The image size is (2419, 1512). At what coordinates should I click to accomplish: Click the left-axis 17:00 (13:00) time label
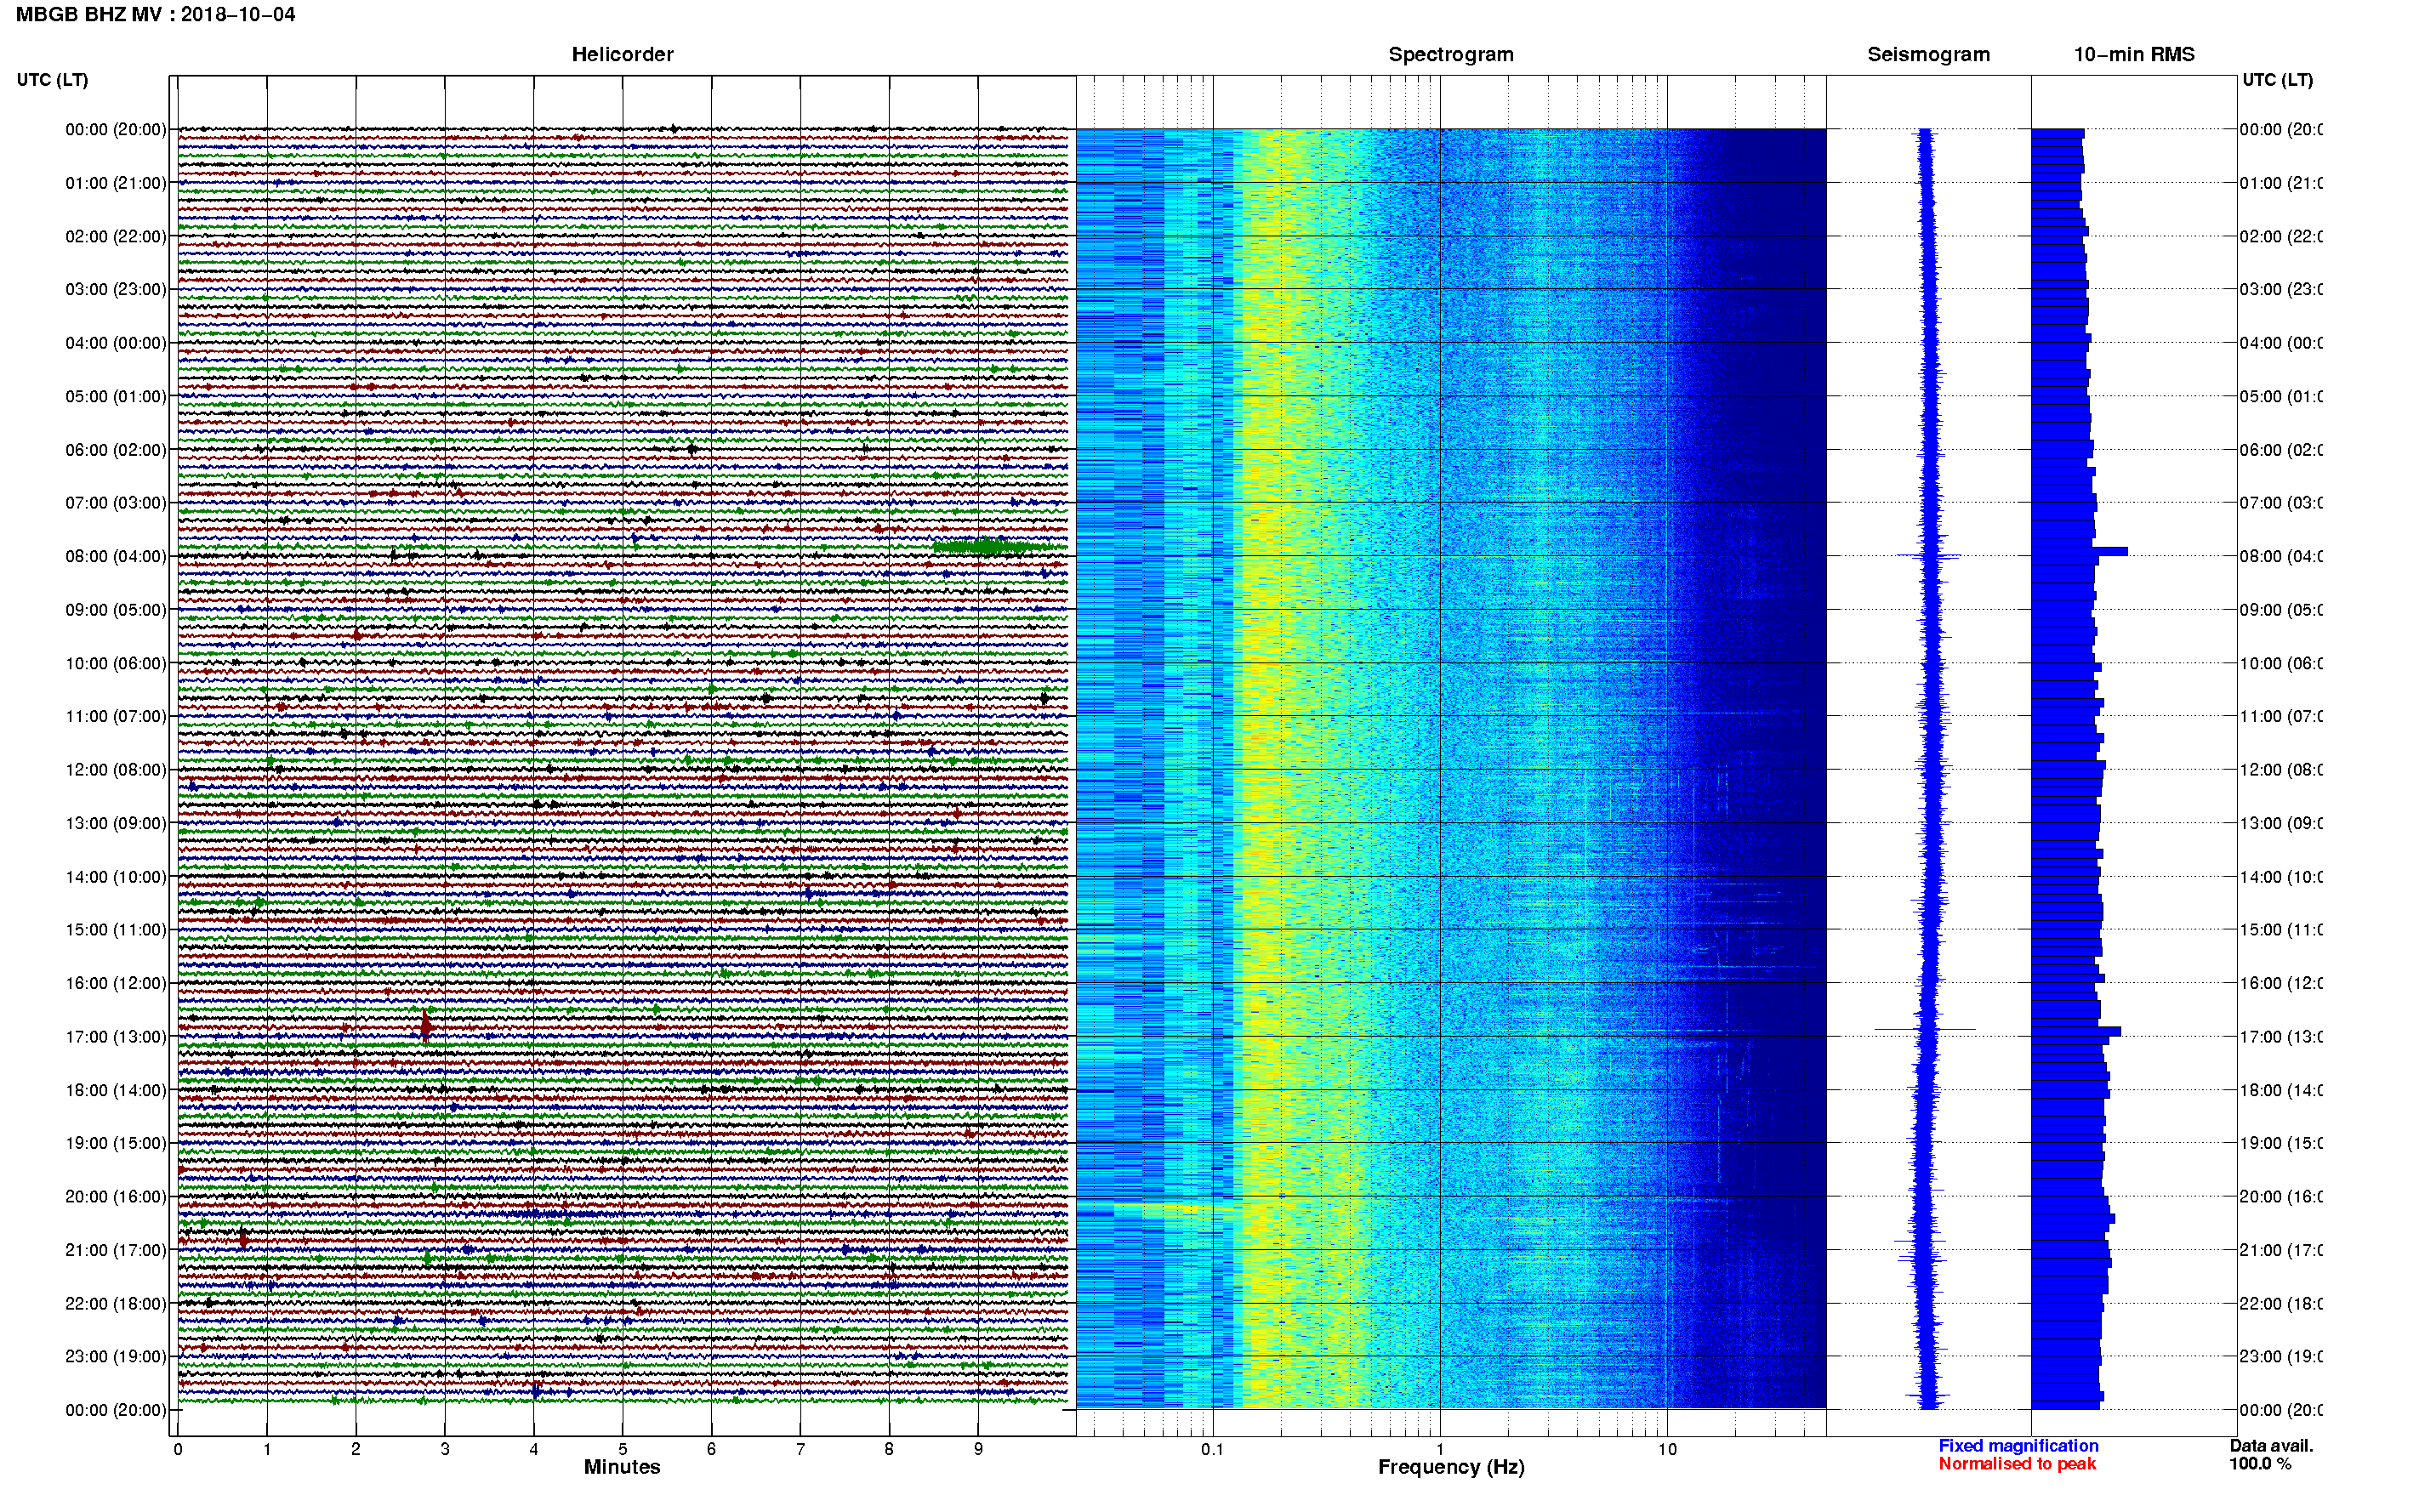click(x=116, y=1037)
